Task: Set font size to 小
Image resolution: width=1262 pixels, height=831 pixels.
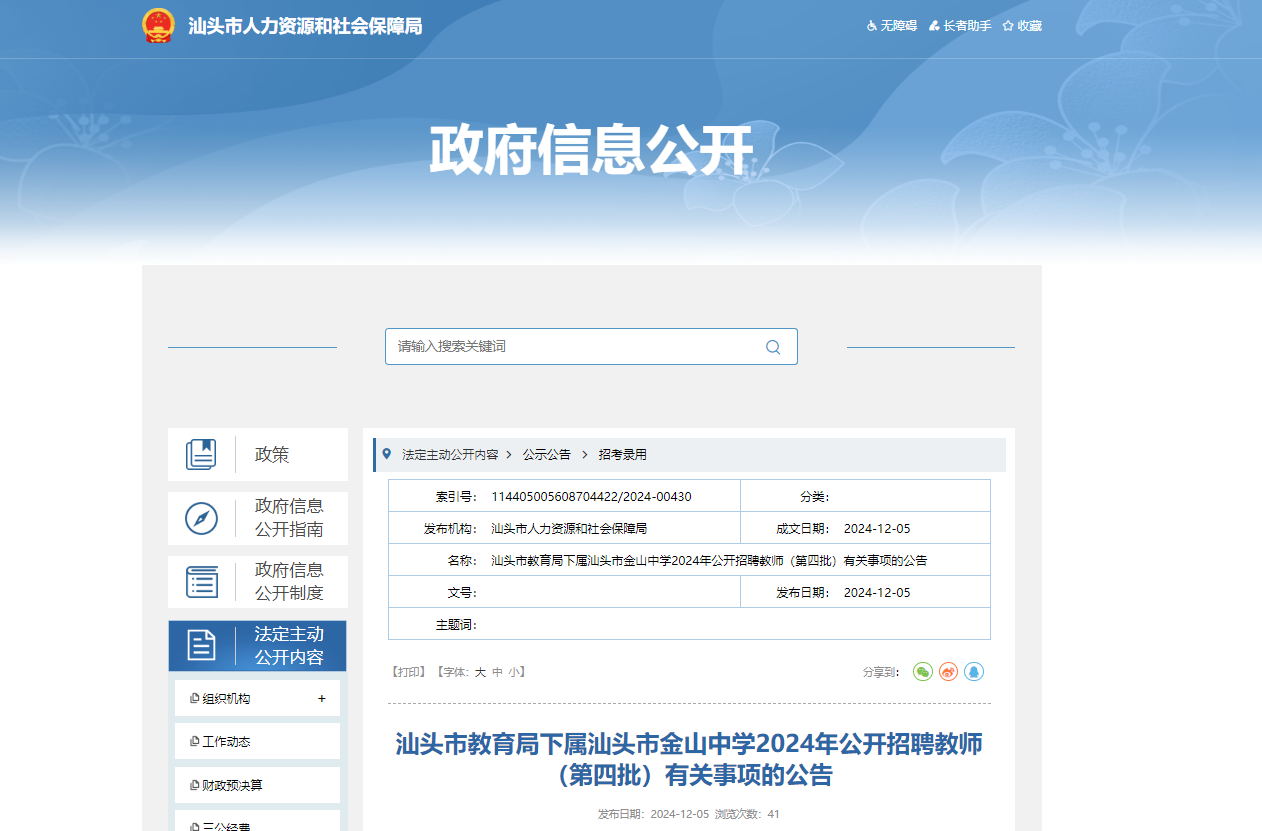Action: pos(513,672)
